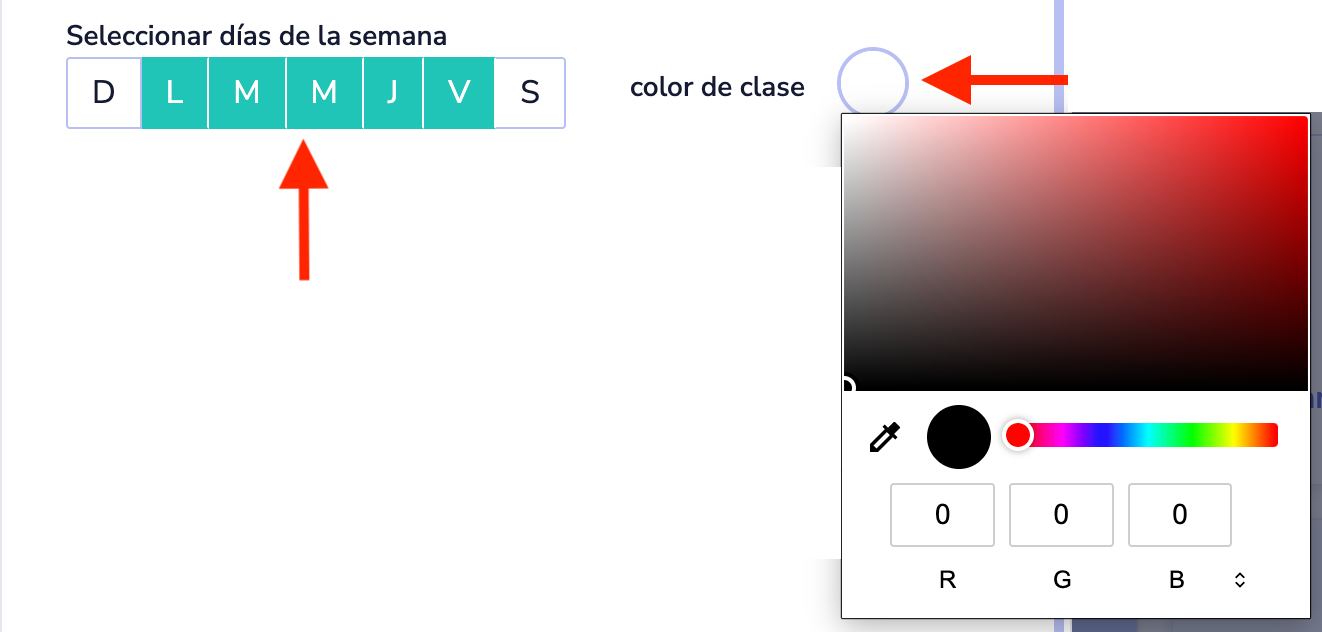Toggle the second M (Wednesday) day button

[x=324, y=93]
